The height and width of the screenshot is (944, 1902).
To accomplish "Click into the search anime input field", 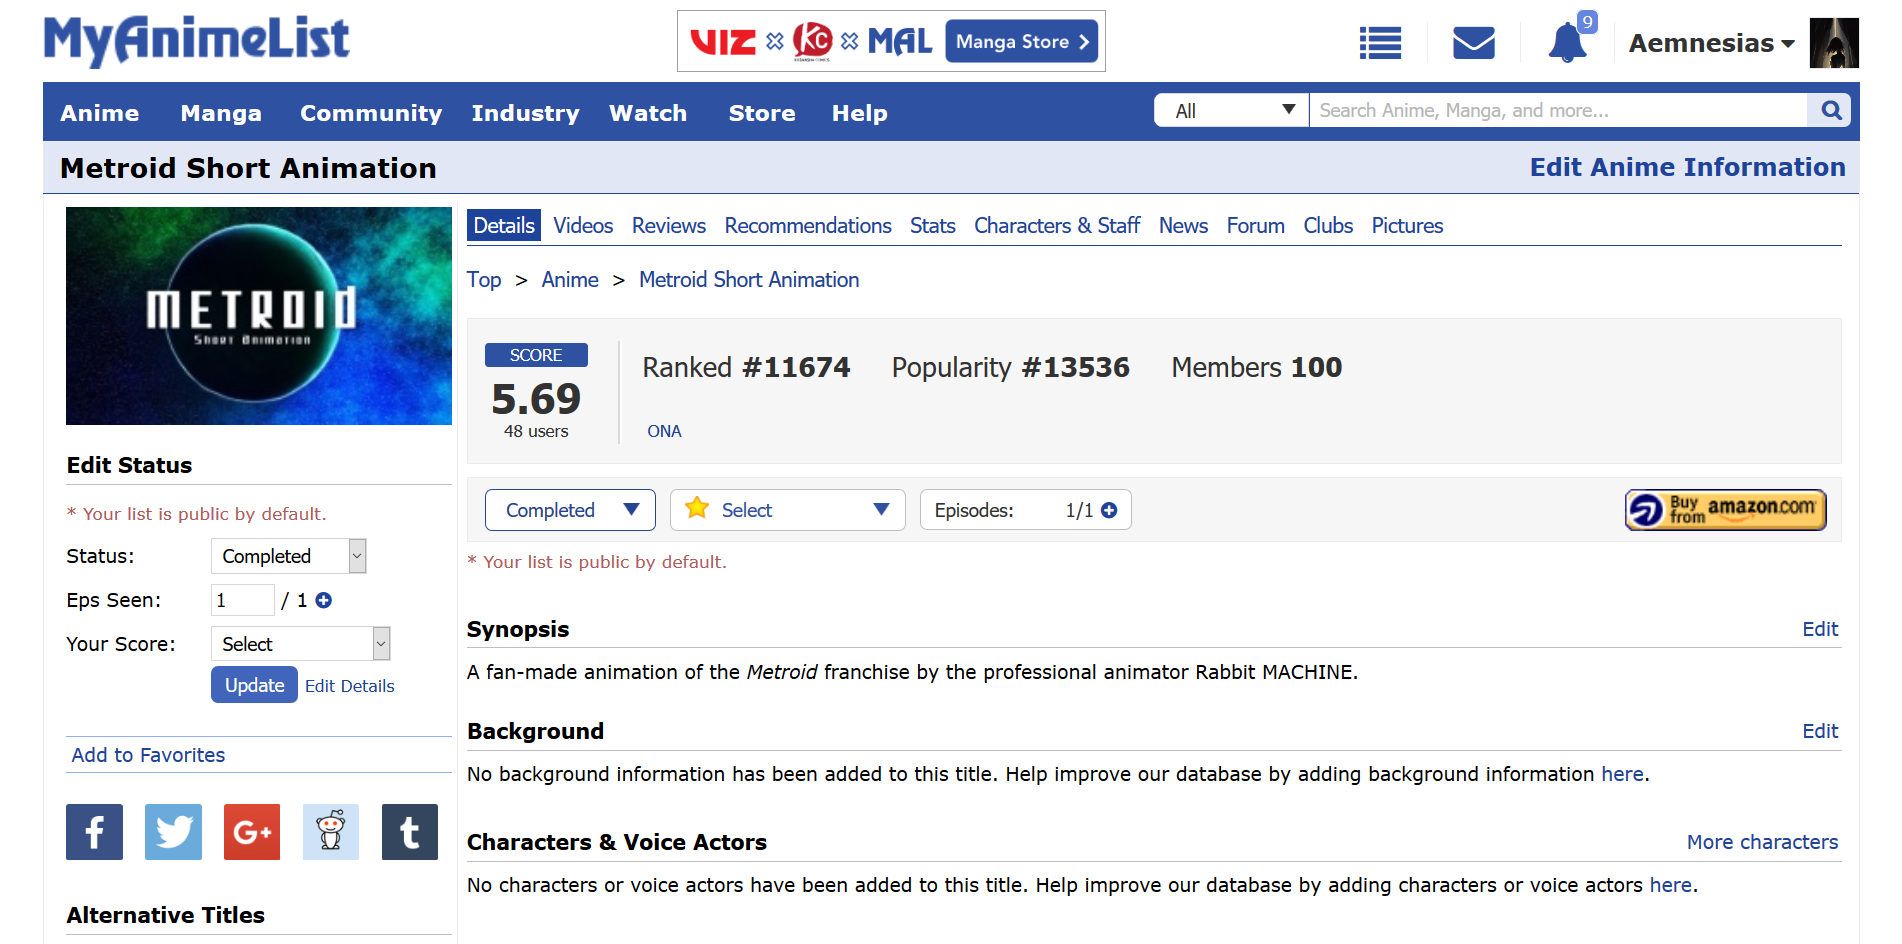I will click(1557, 110).
